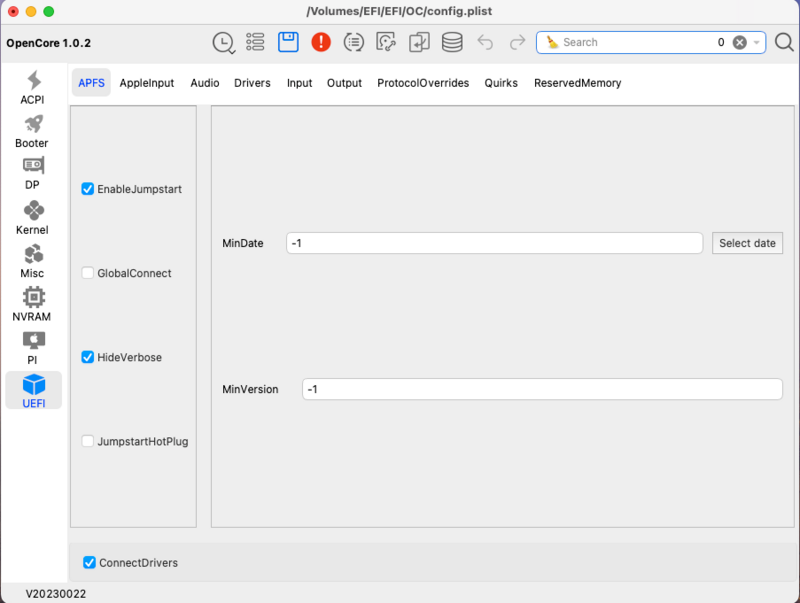
Task: Open the Booter rocket section
Action: click(33, 131)
